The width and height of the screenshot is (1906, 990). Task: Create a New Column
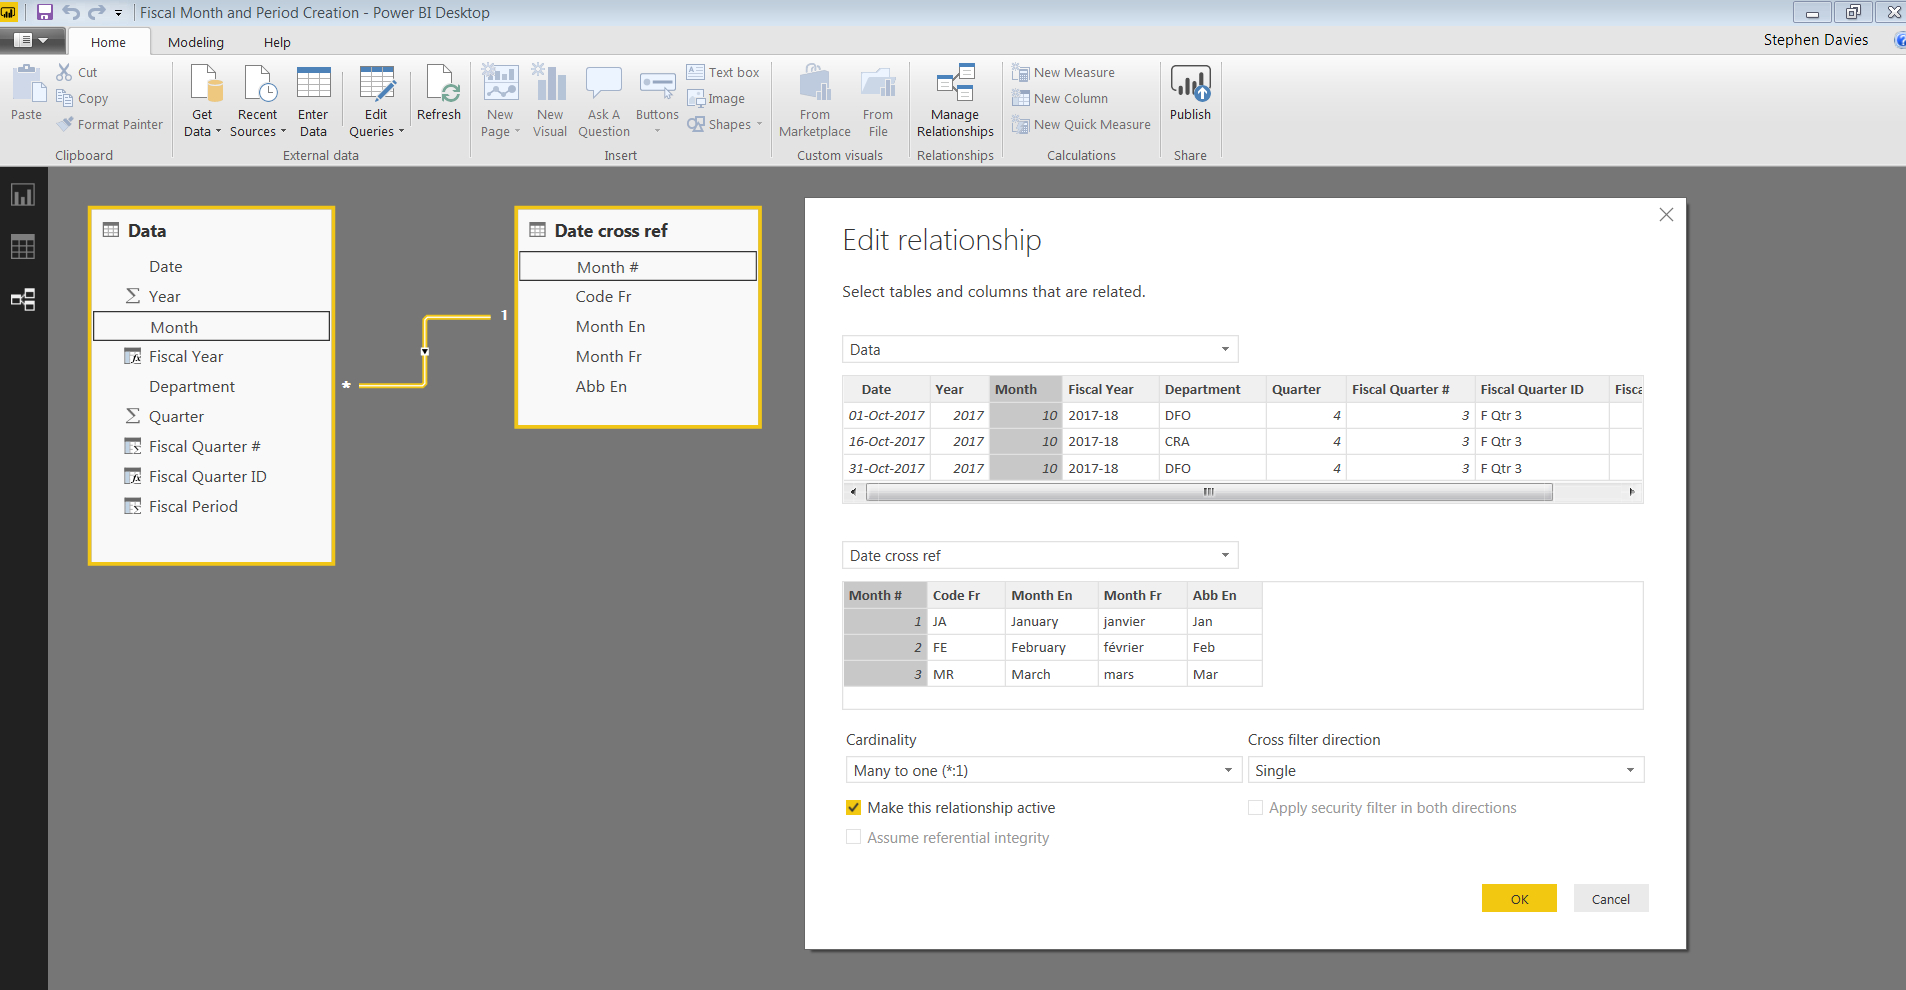(x=1060, y=98)
